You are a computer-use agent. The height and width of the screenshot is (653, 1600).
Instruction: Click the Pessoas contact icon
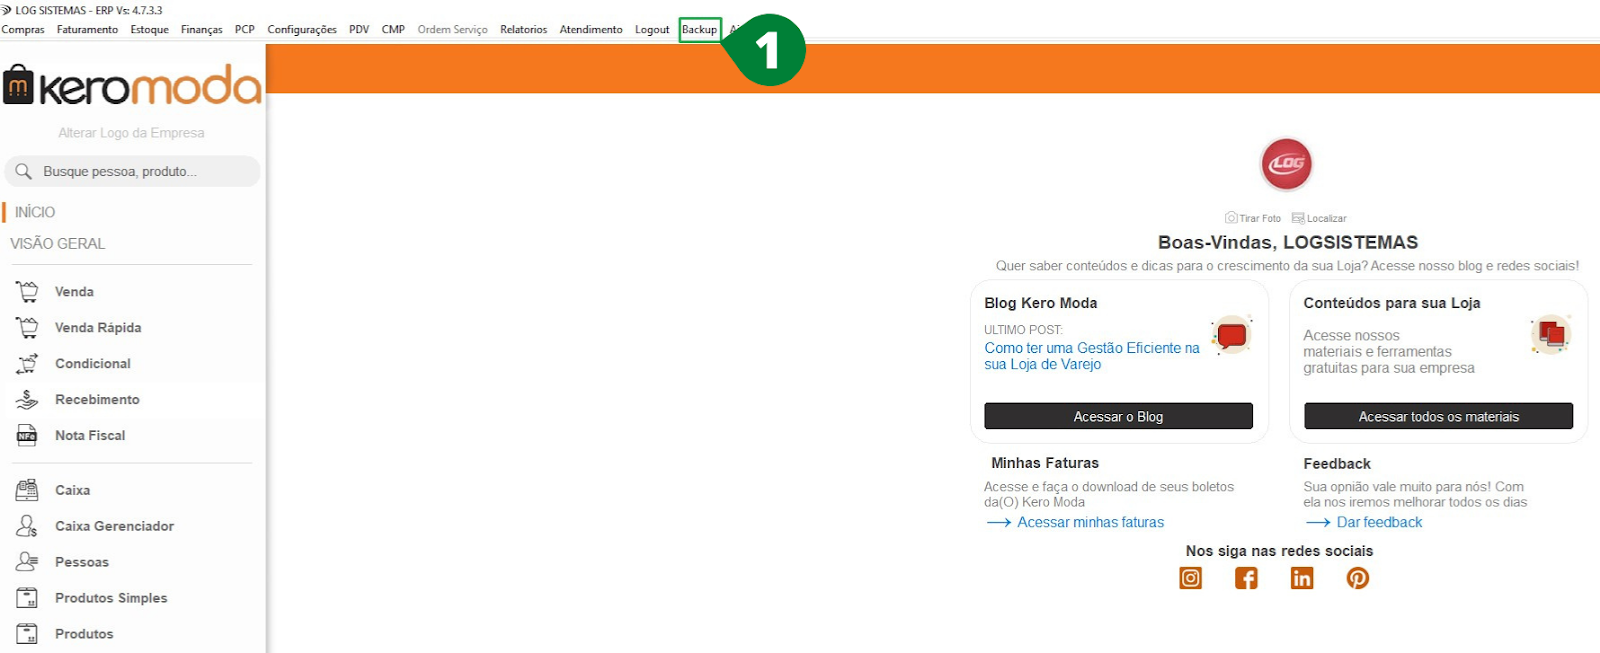click(x=27, y=562)
